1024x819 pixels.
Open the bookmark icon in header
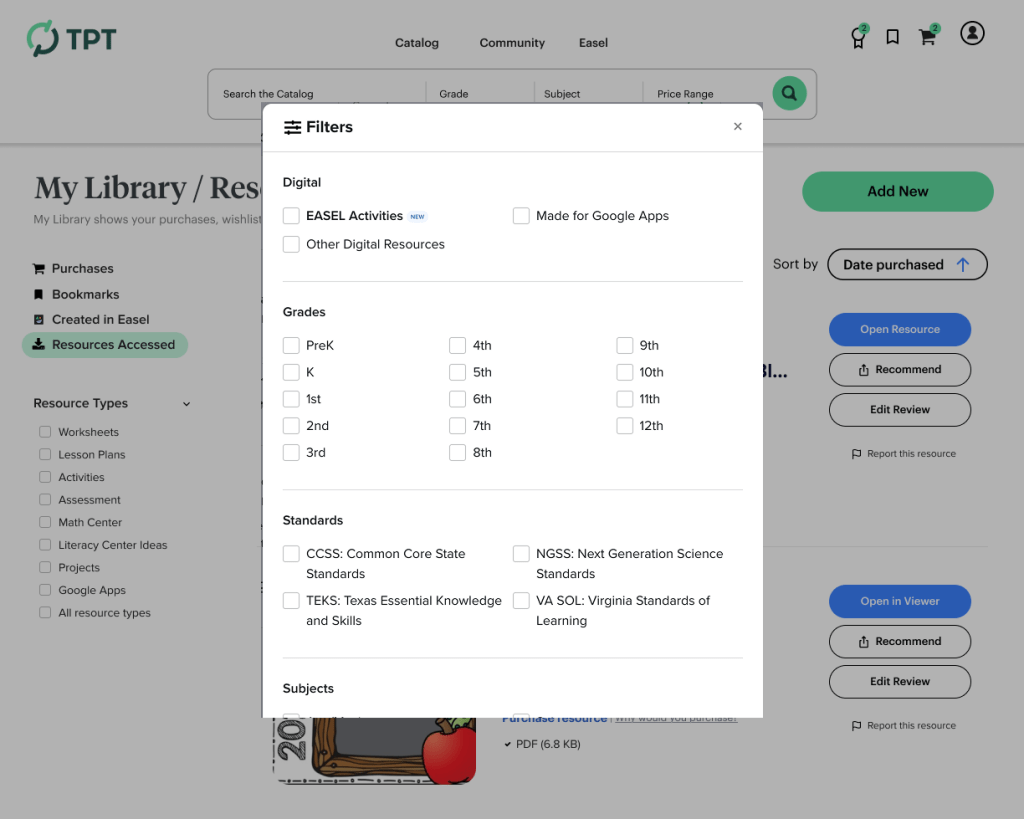pyautogui.click(x=892, y=37)
